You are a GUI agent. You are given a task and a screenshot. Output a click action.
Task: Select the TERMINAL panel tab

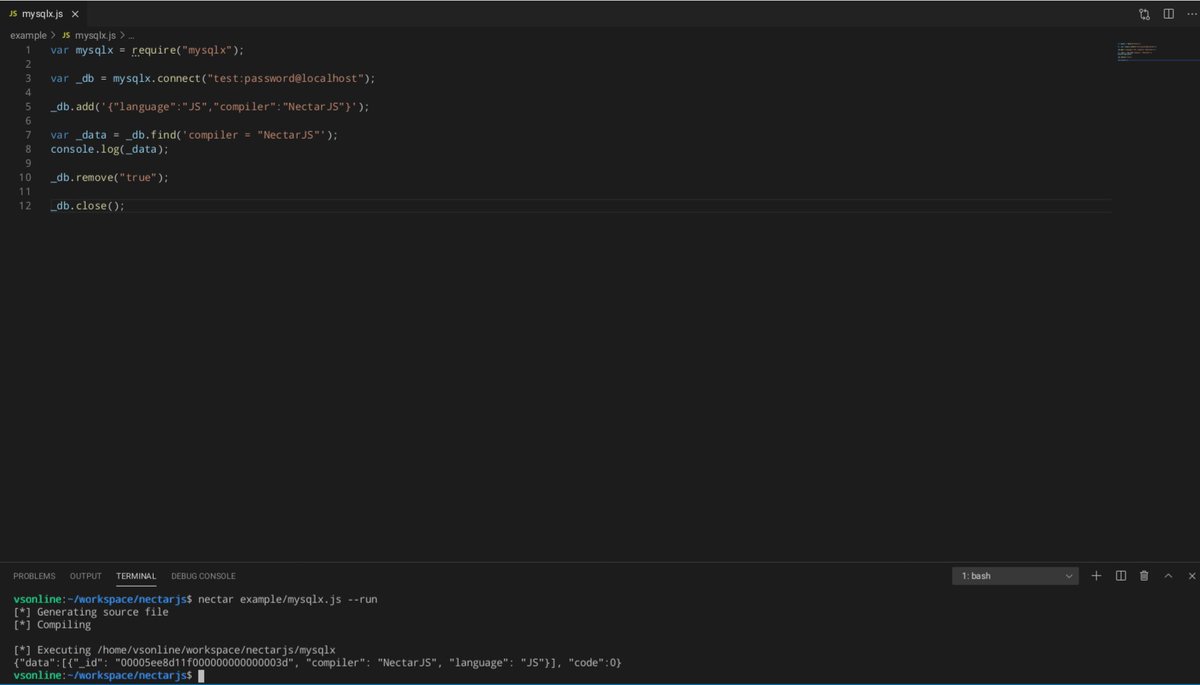click(135, 576)
